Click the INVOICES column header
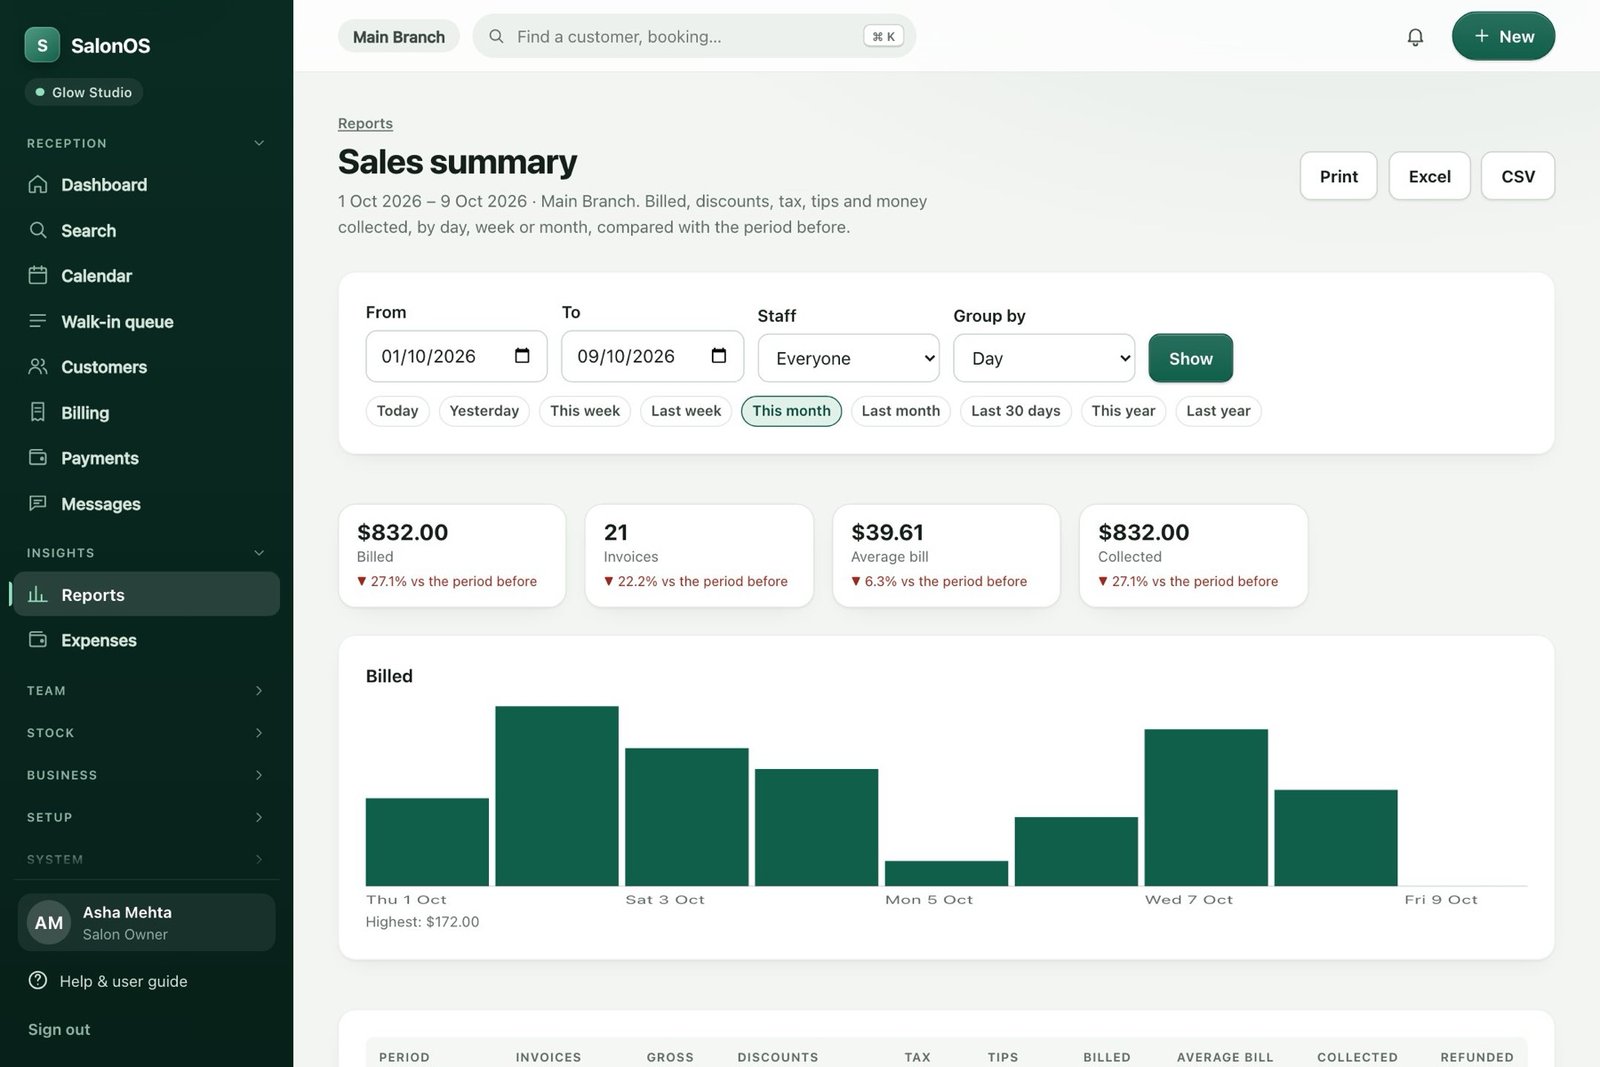1600x1067 pixels. (548, 1057)
